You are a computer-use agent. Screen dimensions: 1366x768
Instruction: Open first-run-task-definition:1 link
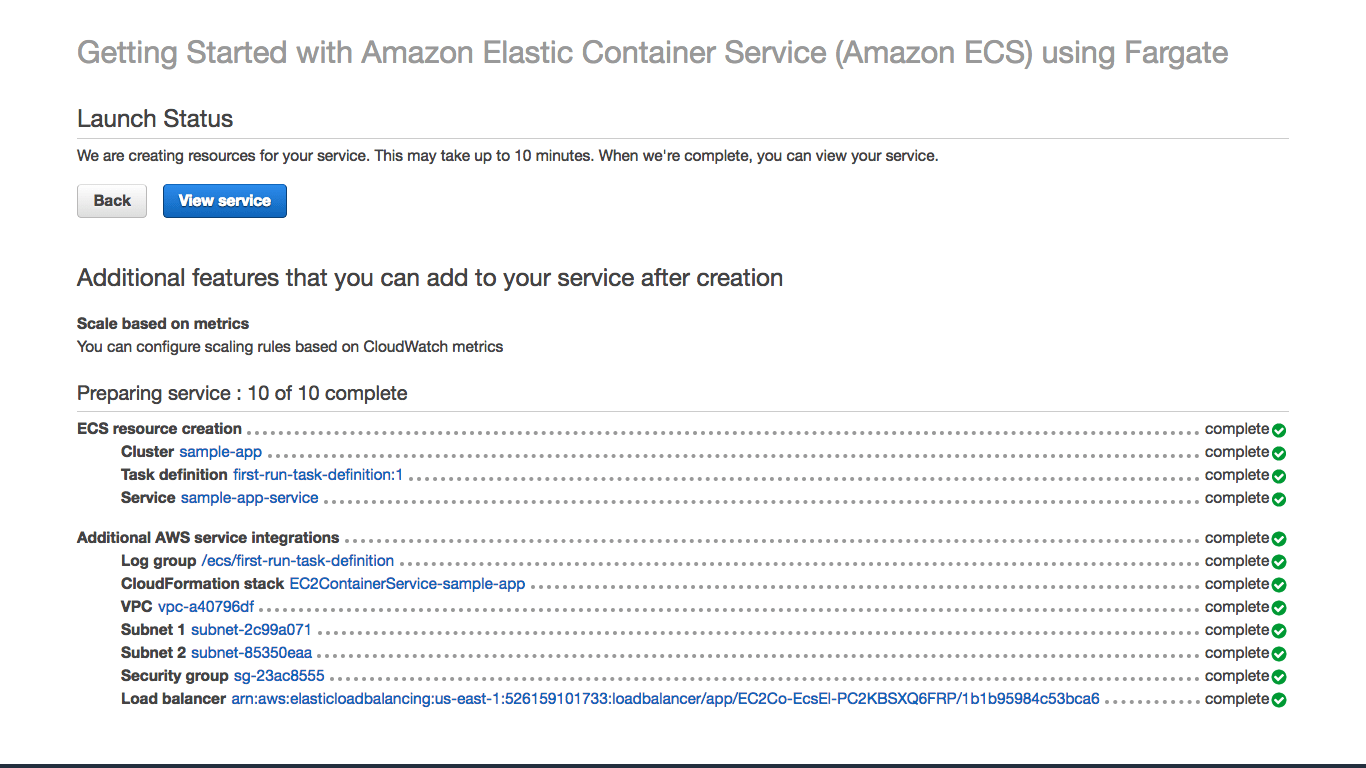pyautogui.click(x=317, y=475)
